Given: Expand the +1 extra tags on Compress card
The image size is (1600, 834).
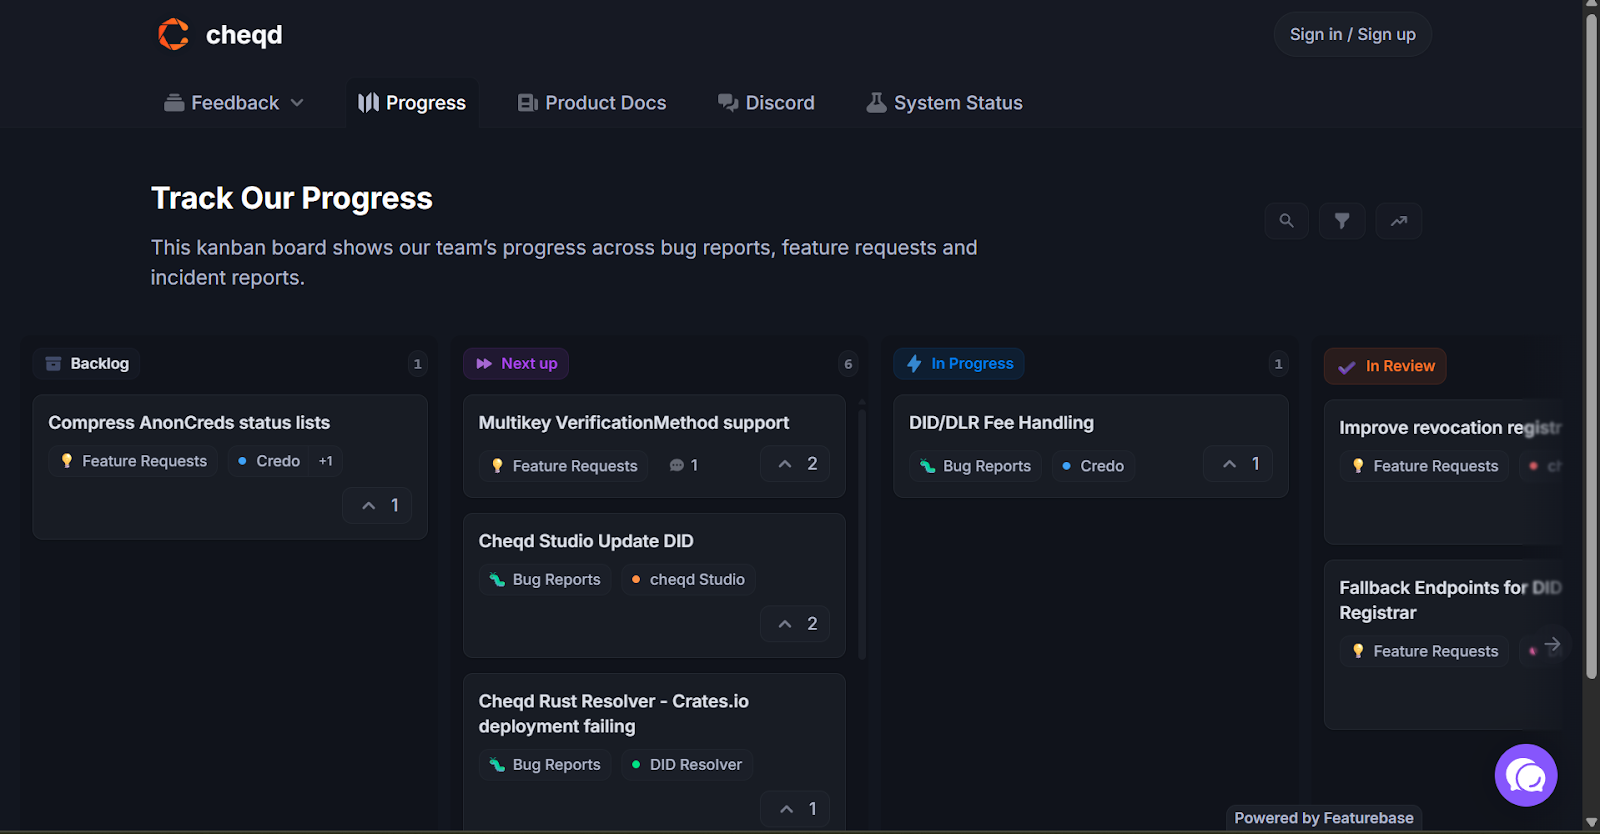Looking at the screenshot, I should click(x=325, y=461).
